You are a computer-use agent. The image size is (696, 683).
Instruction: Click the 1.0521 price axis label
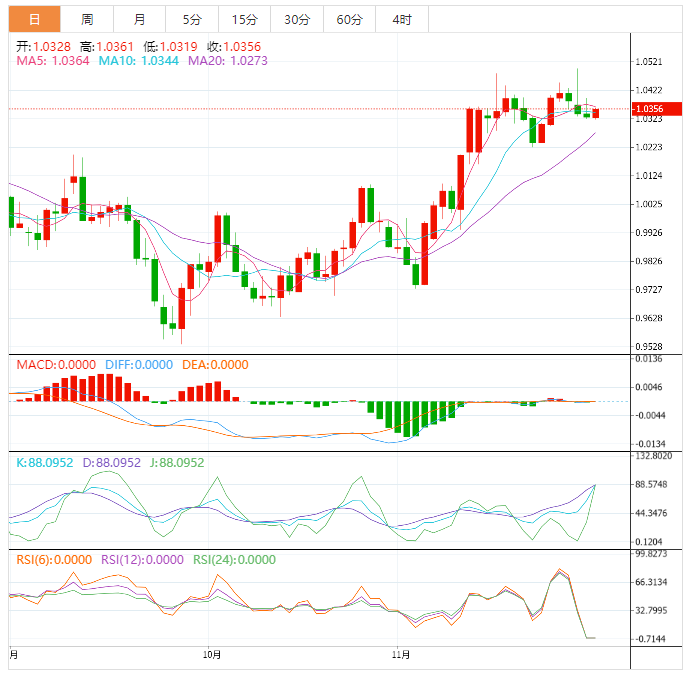(649, 62)
